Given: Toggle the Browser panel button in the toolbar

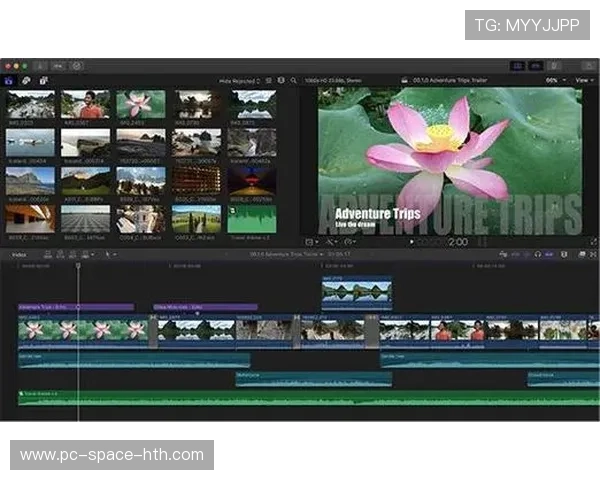Looking at the screenshot, I should pos(517,66).
